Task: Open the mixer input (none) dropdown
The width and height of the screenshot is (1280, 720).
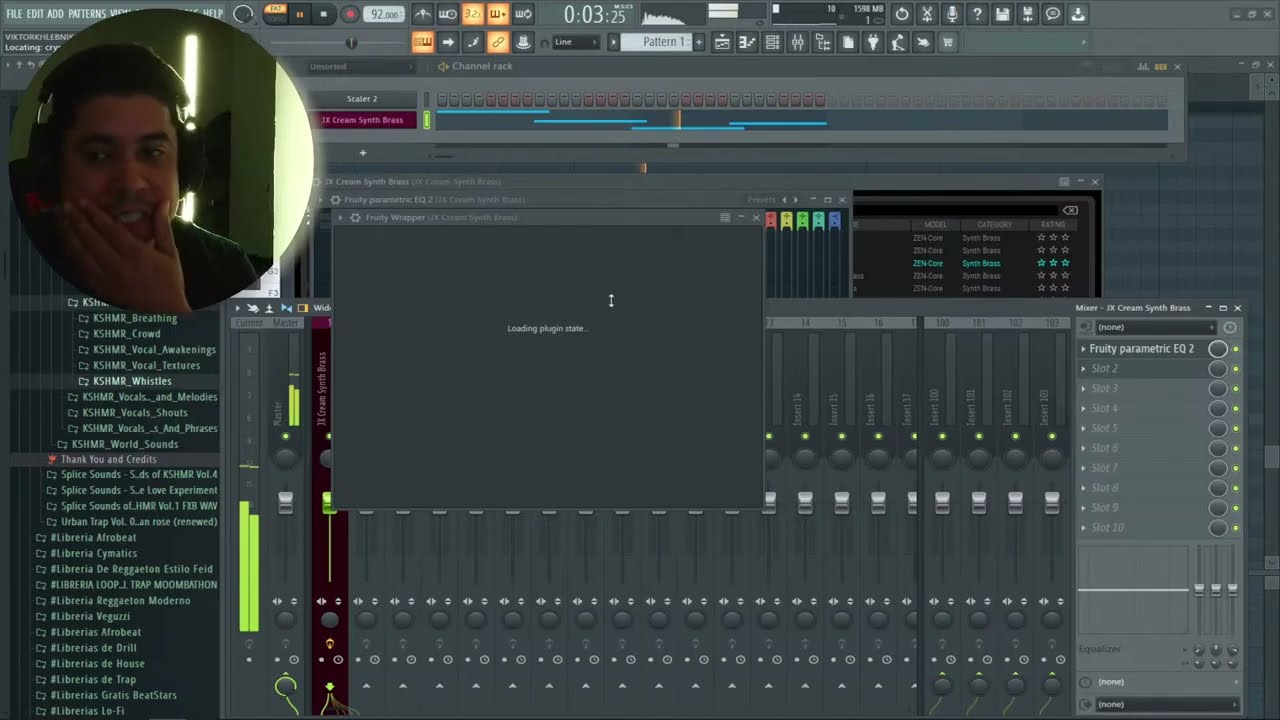Action: [1154, 327]
